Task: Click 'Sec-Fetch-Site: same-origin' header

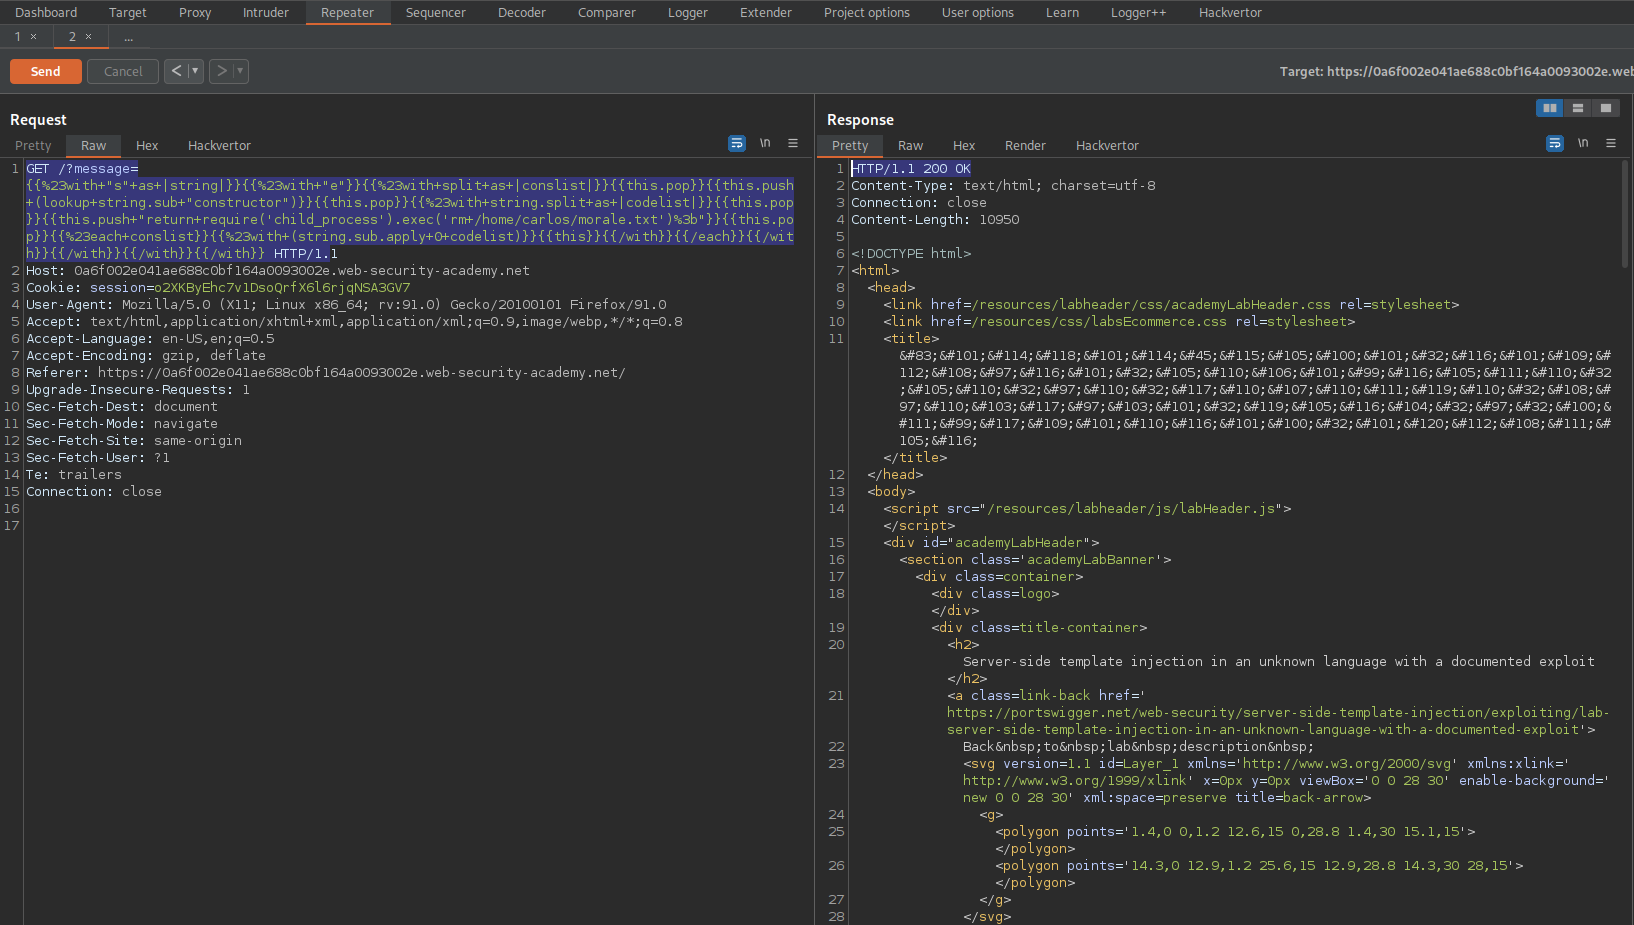Action: [x=134, y=441]
